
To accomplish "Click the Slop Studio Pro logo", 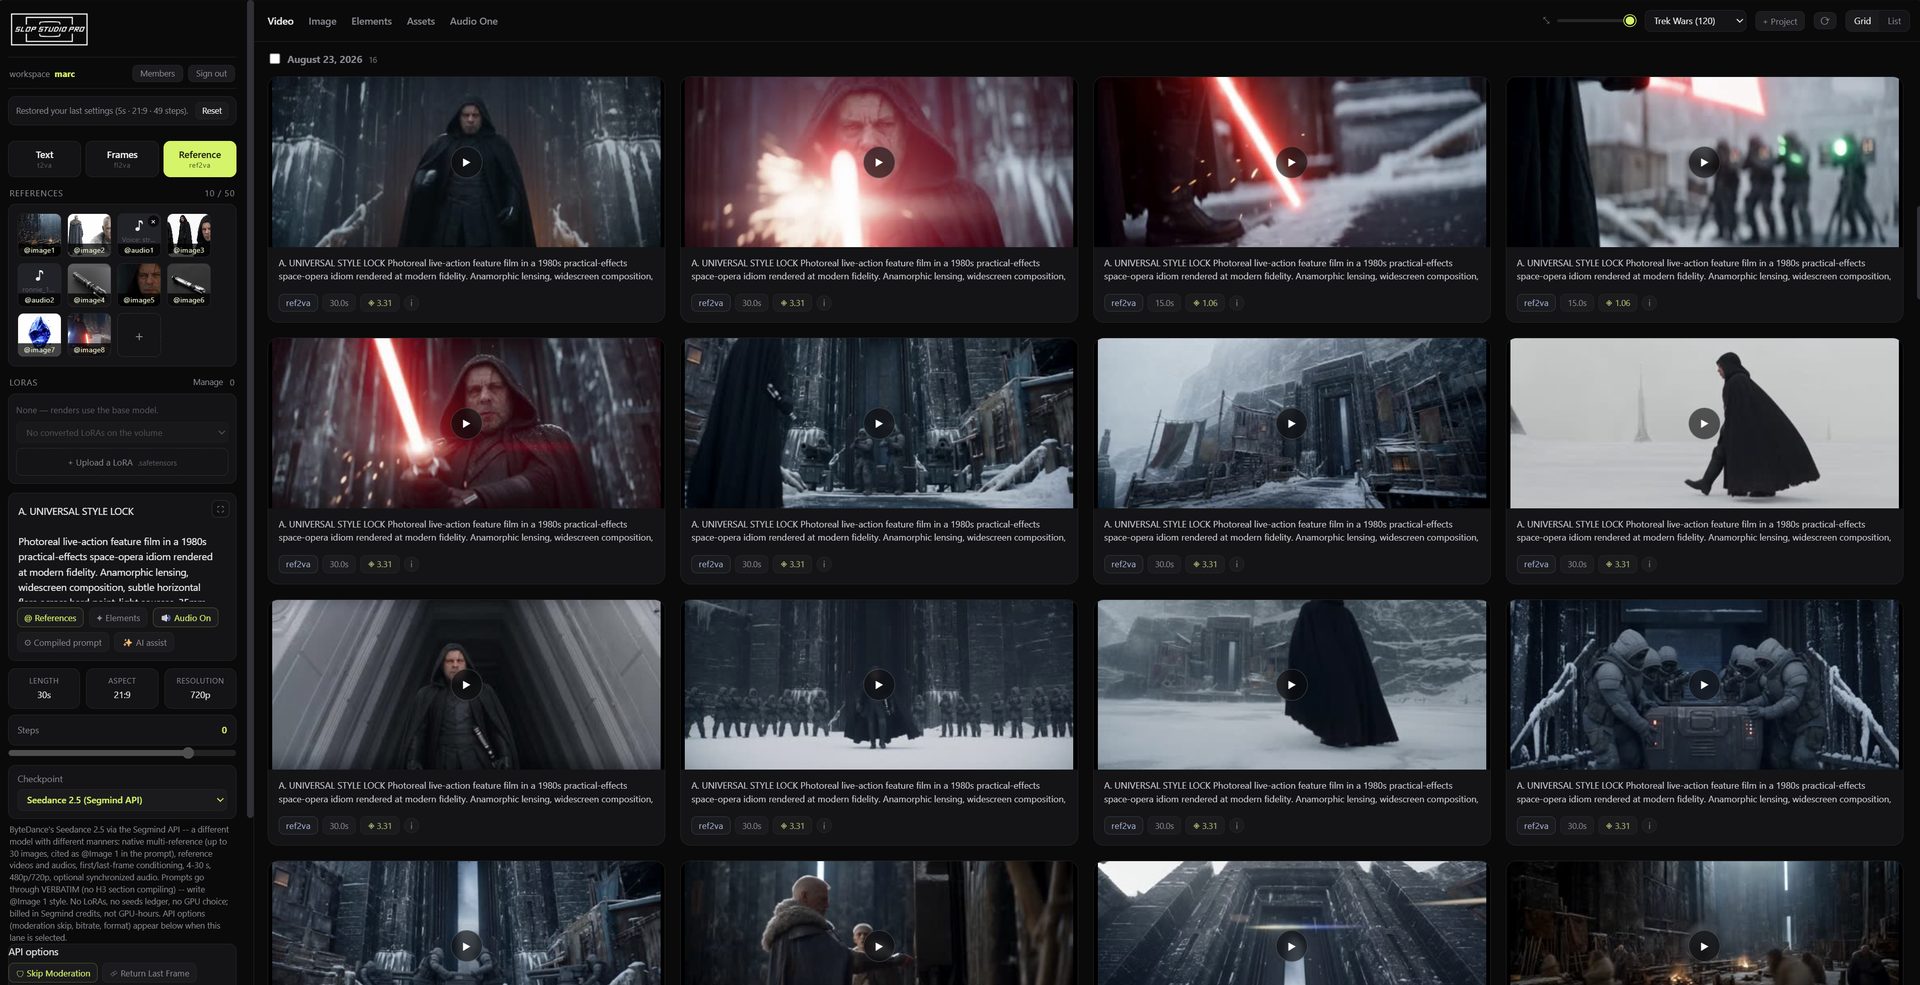I will tap(49, 29).
